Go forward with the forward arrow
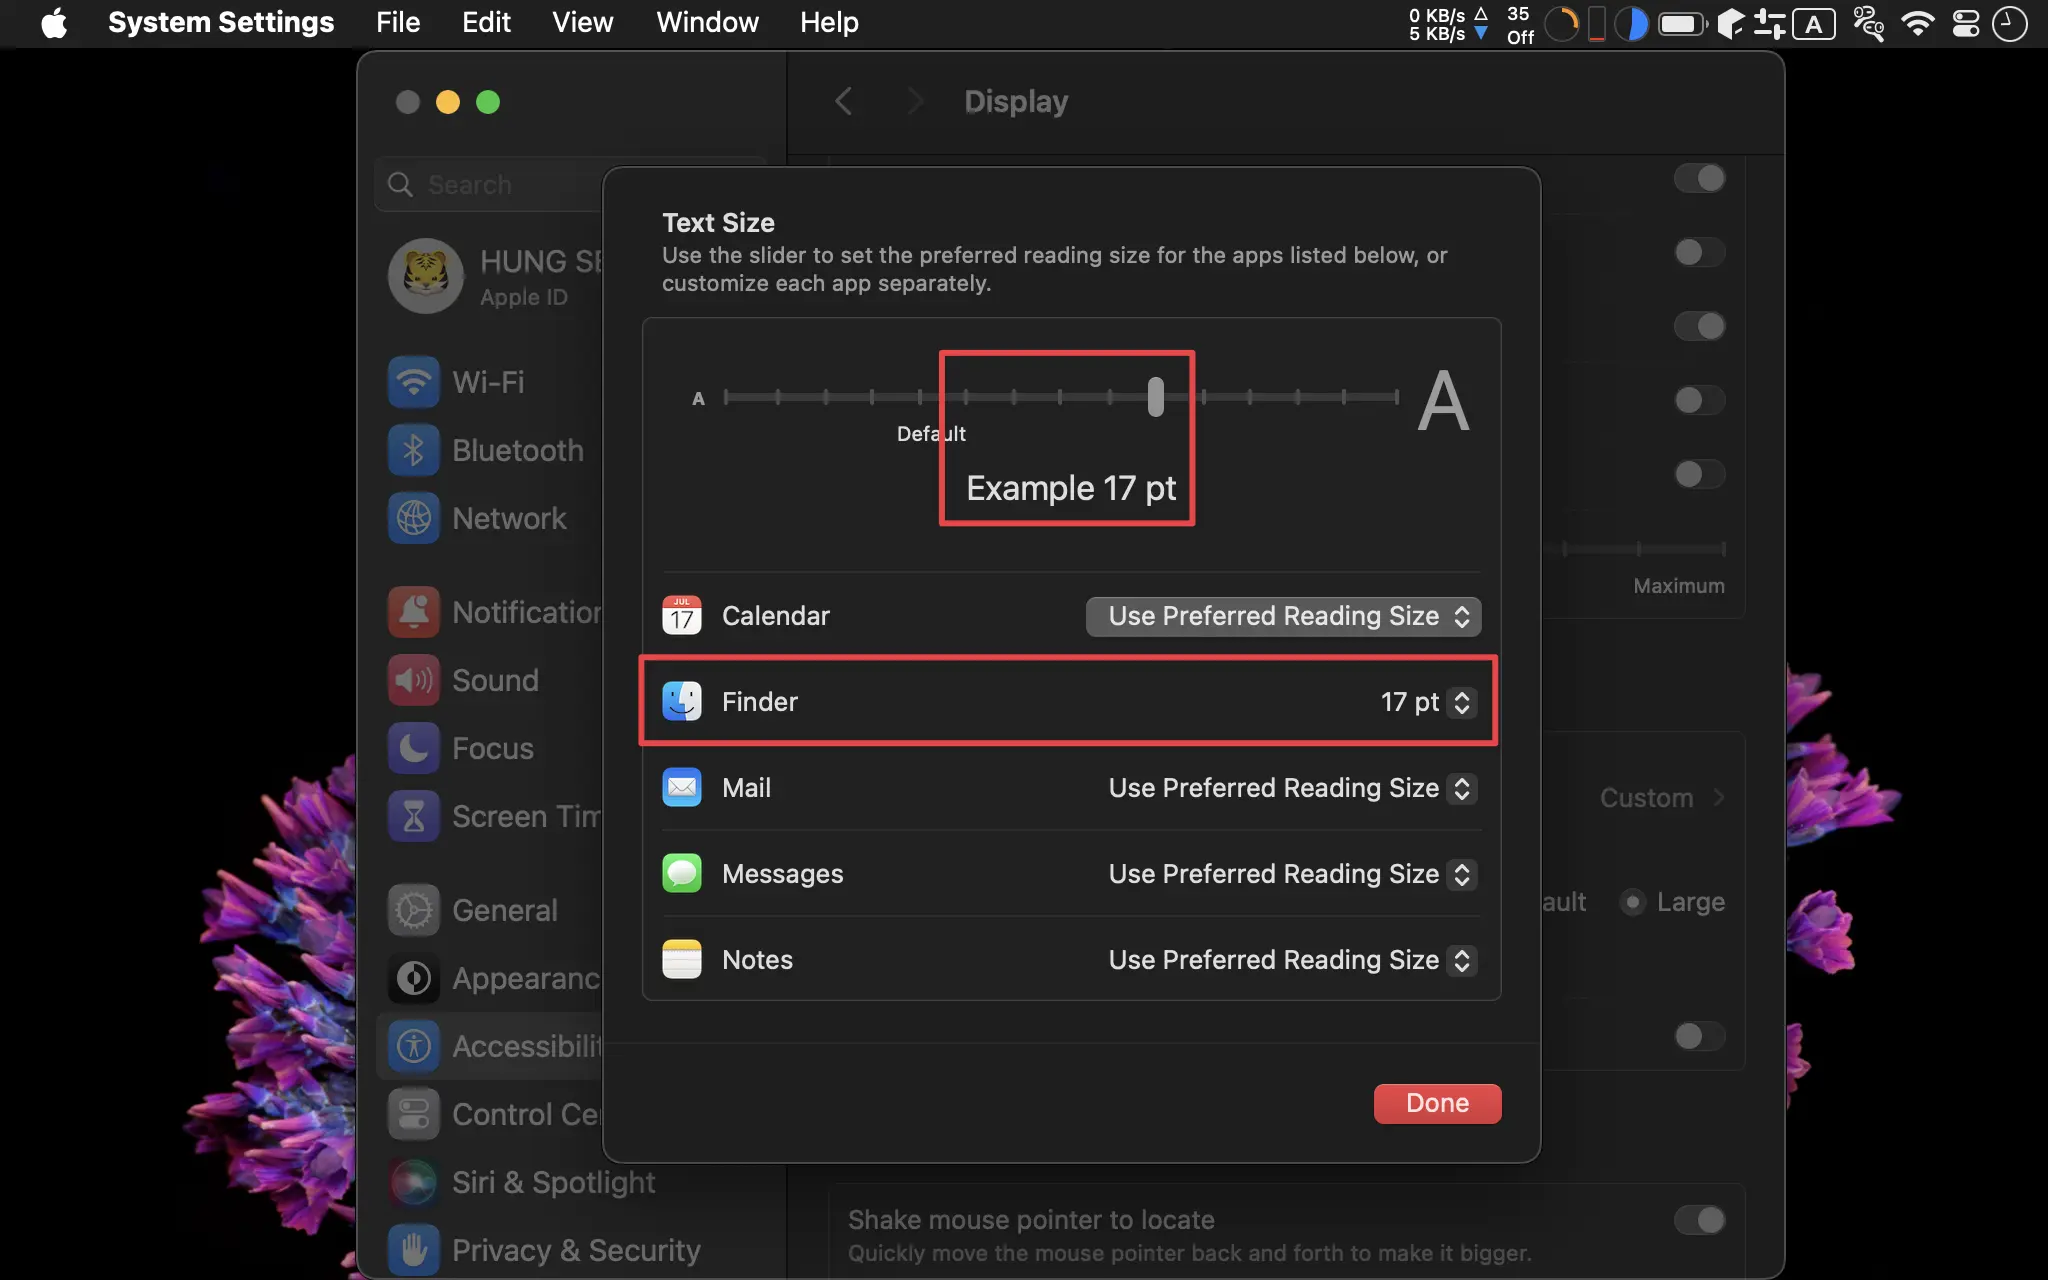This screenshot has width=2048, height=1280. tap(915, 101)
